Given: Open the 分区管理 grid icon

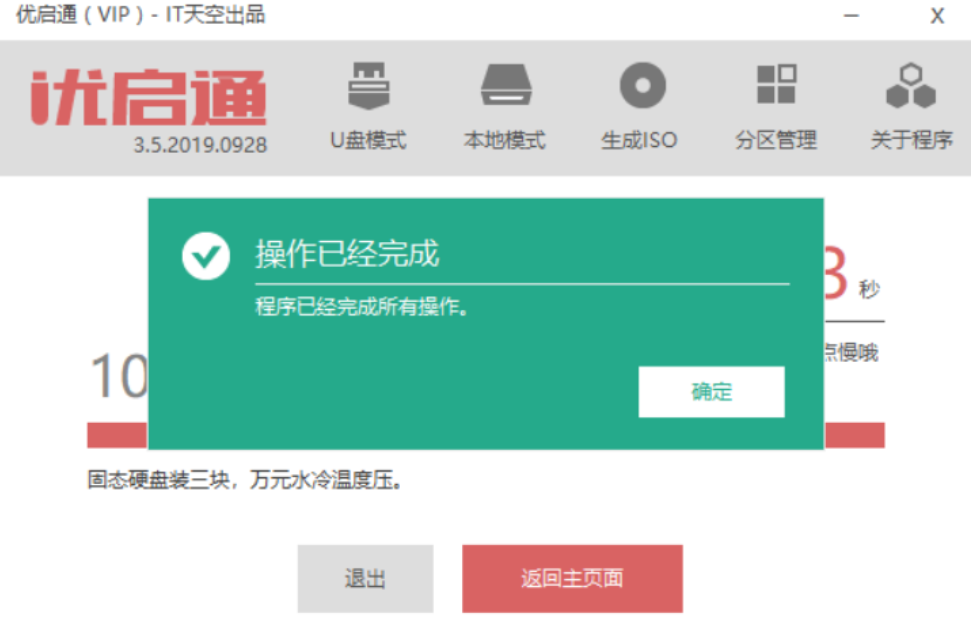Looking at the screenshot, I should (777, 84).
